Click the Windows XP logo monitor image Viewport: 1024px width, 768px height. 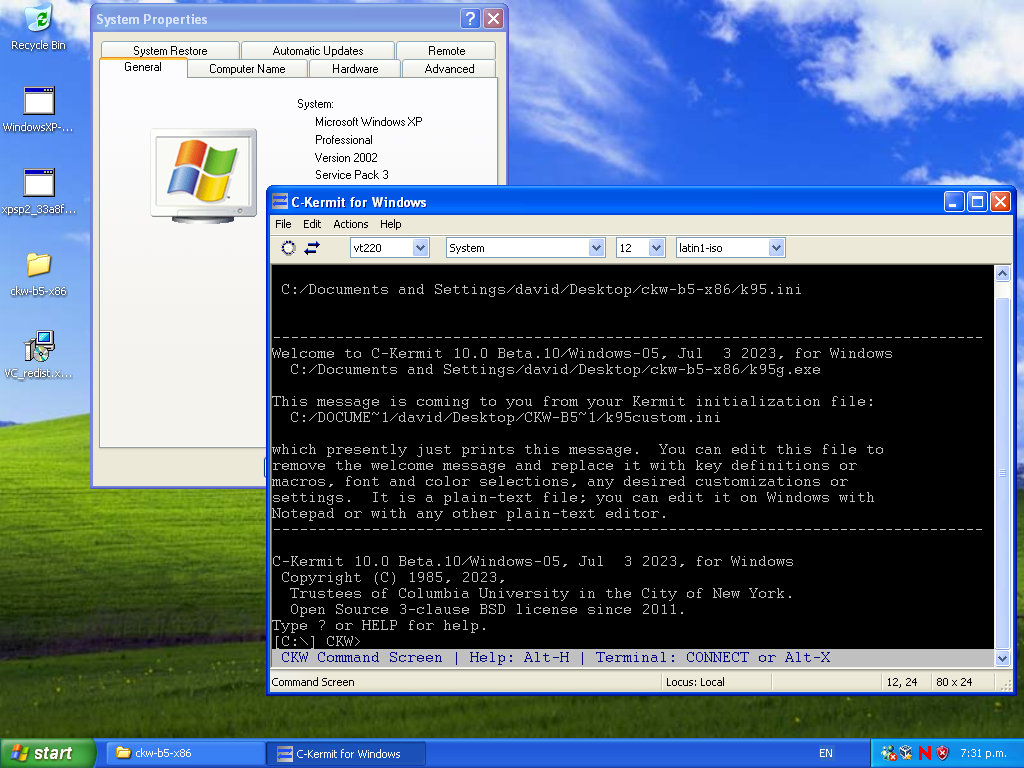[x=204, y=176]
